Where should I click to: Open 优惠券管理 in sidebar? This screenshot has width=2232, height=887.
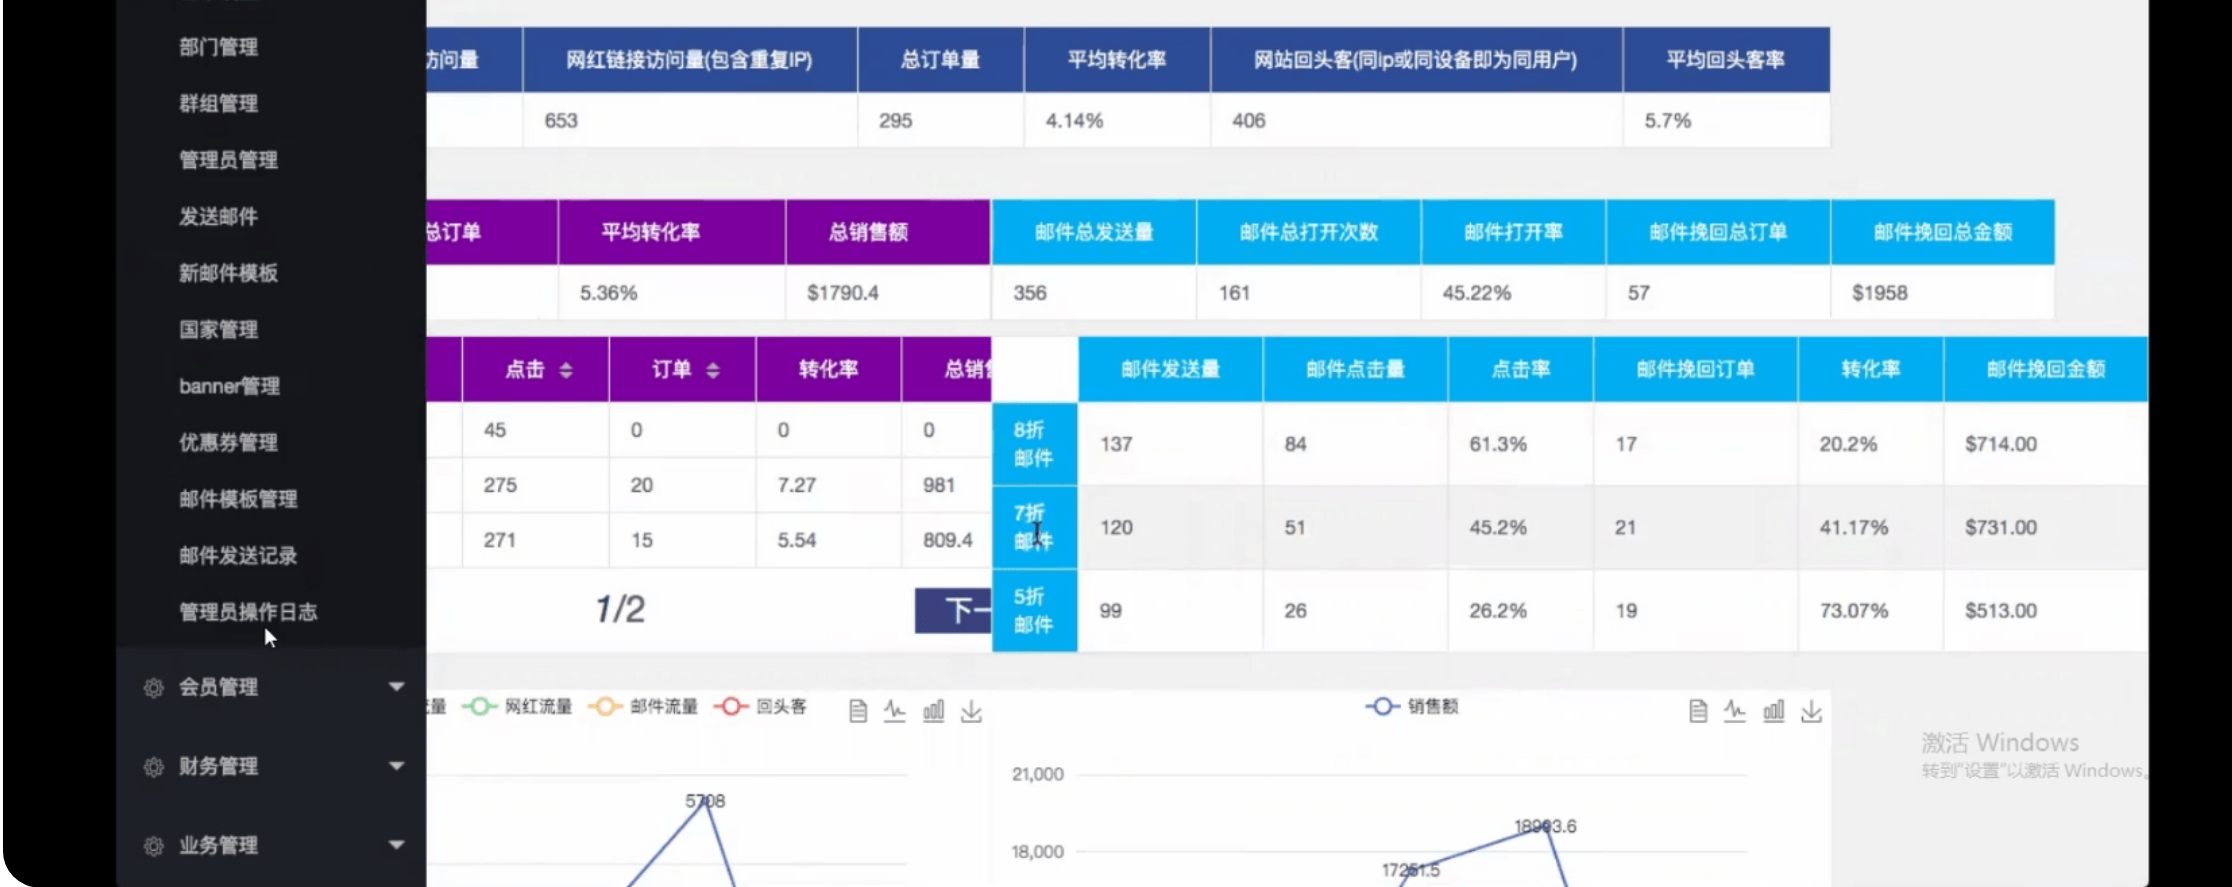point(228,442)
